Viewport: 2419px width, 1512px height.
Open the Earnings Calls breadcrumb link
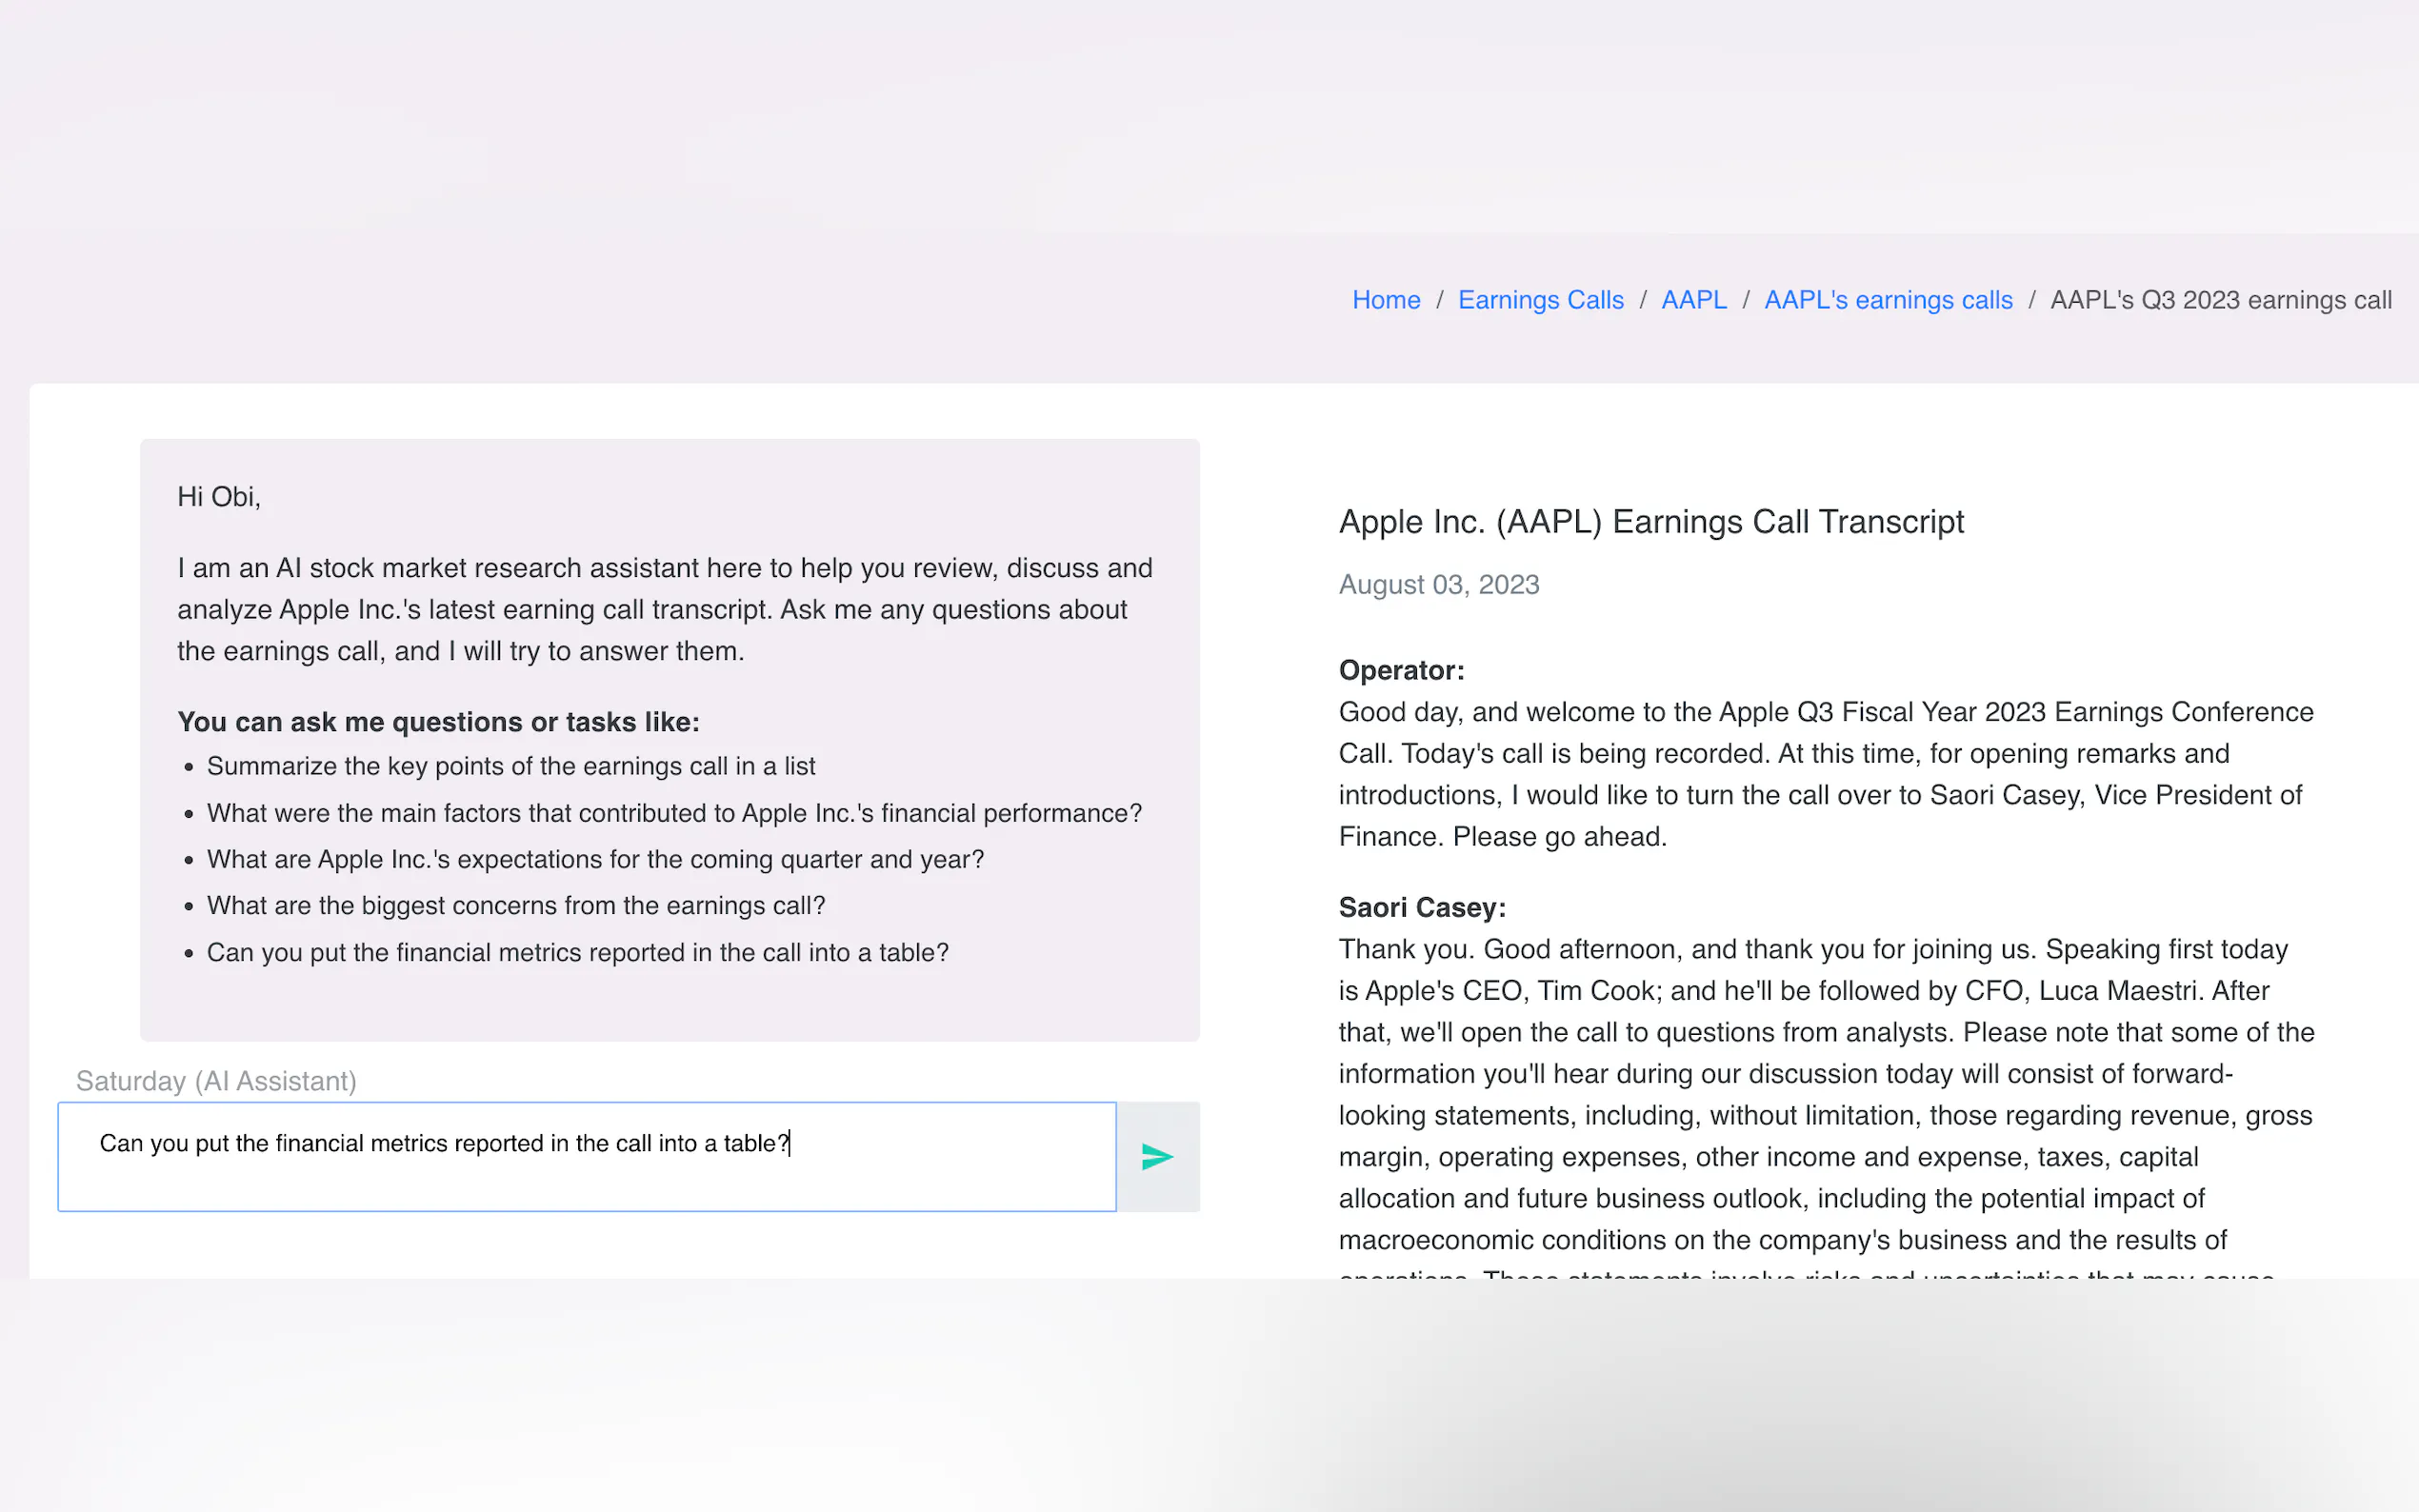click(x=1540, y=300)
